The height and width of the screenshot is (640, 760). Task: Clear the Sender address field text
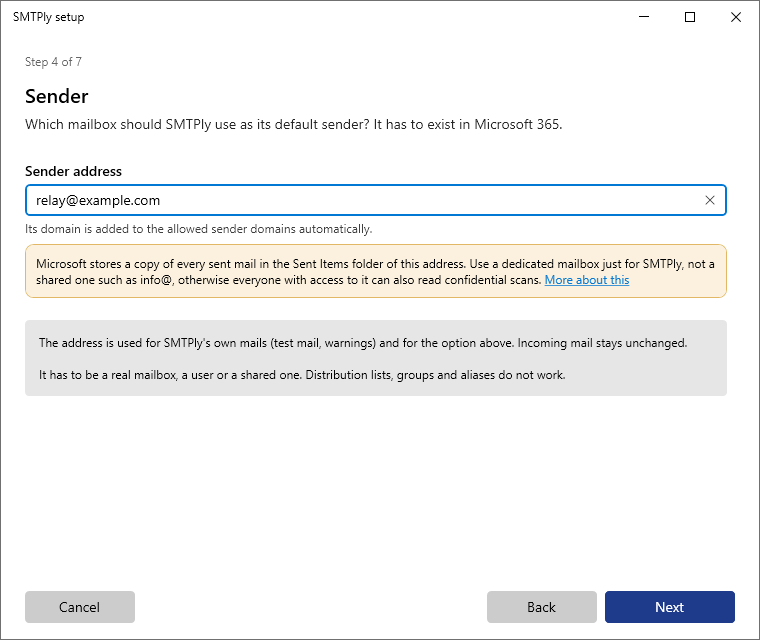click(710, 200)
